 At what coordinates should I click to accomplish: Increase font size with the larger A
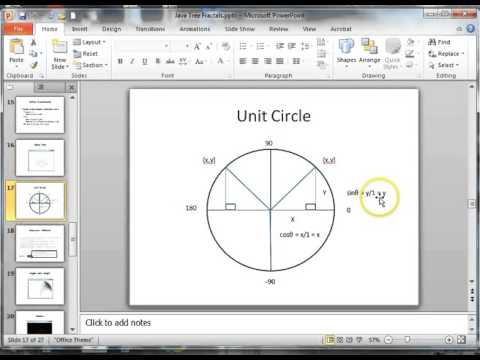[x=197, y=46]
